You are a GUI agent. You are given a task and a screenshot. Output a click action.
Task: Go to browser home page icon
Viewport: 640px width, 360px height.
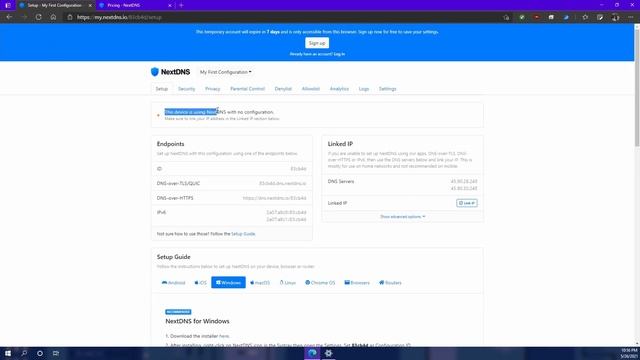pos(53,17)
